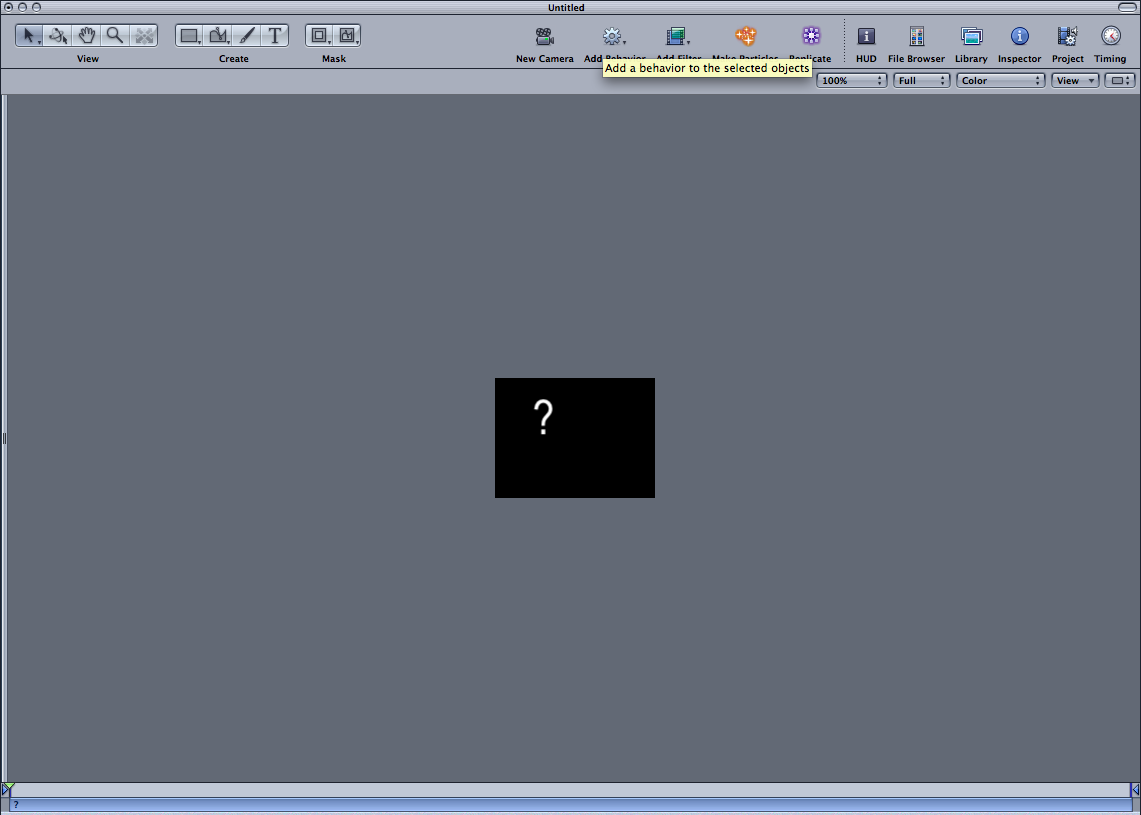Click the green play range In marker

point(8,789)
